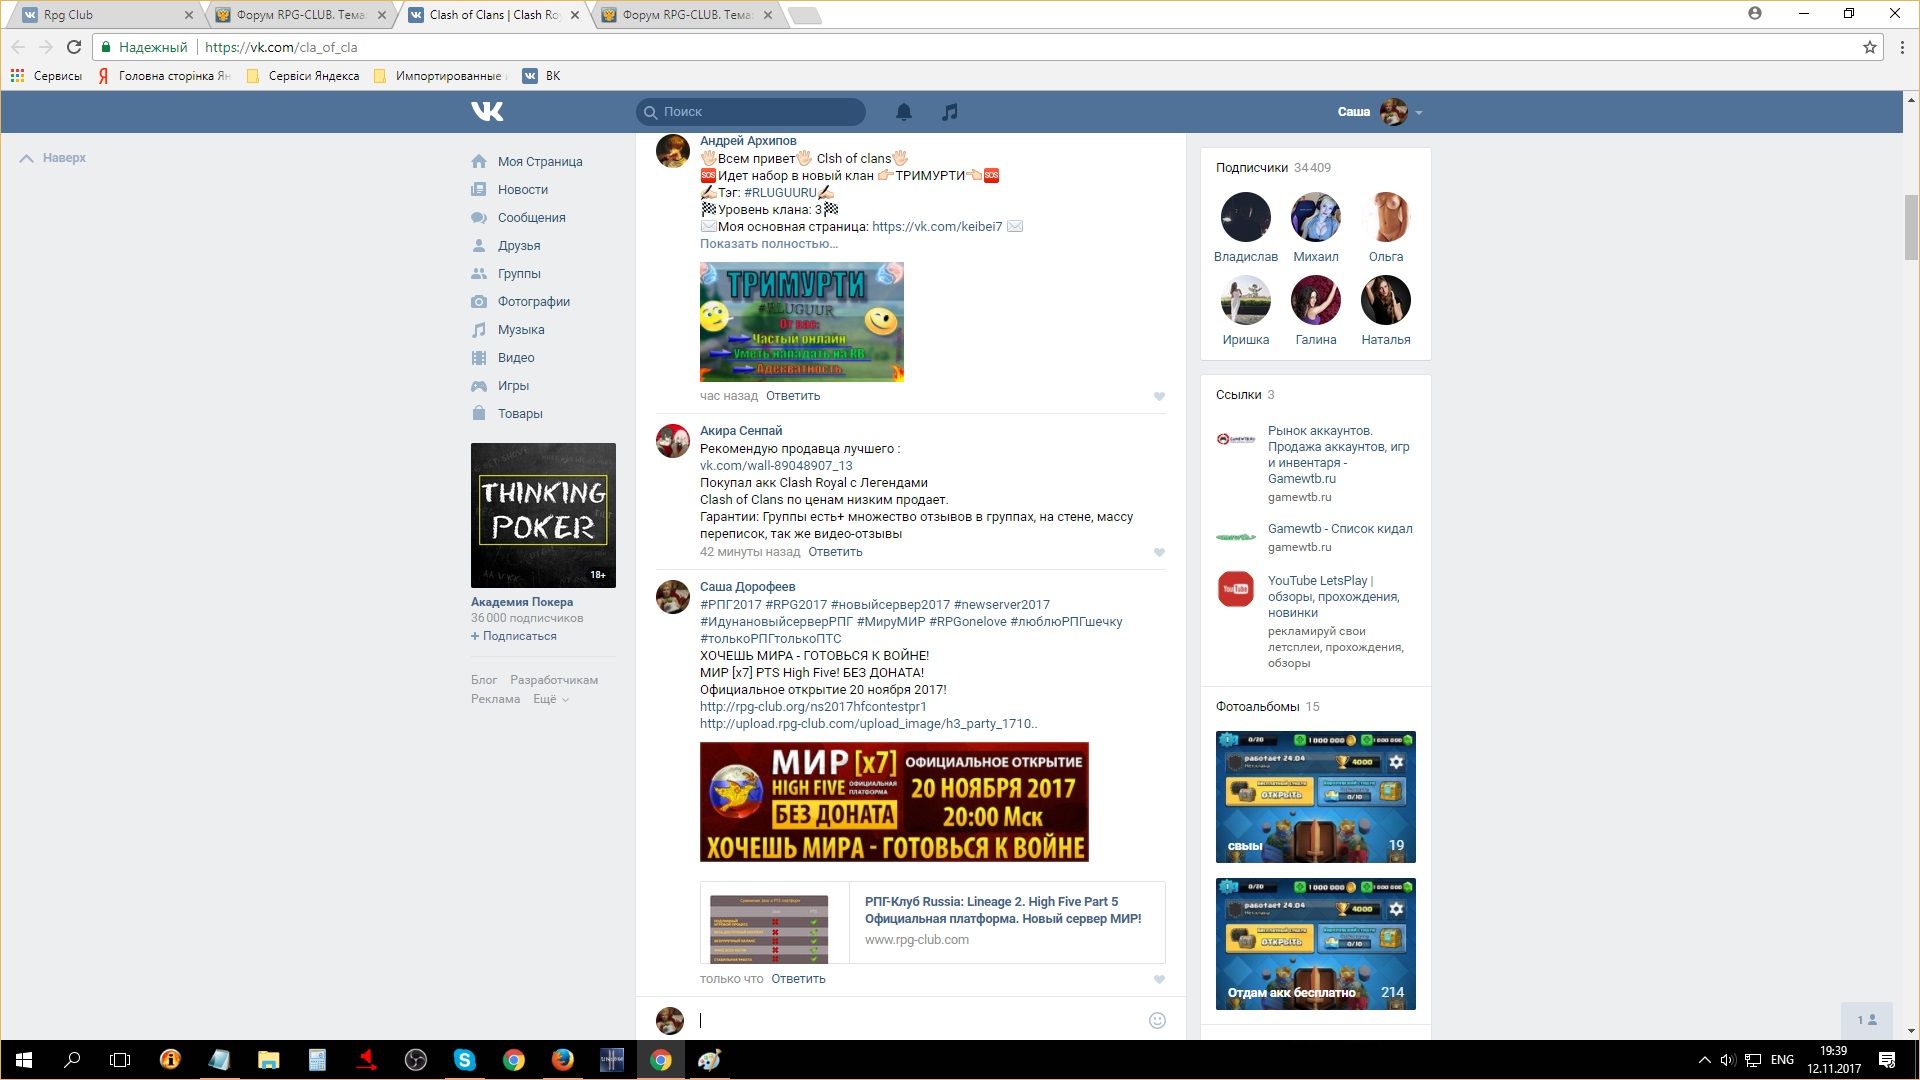Click the search field Поиск

751,112
